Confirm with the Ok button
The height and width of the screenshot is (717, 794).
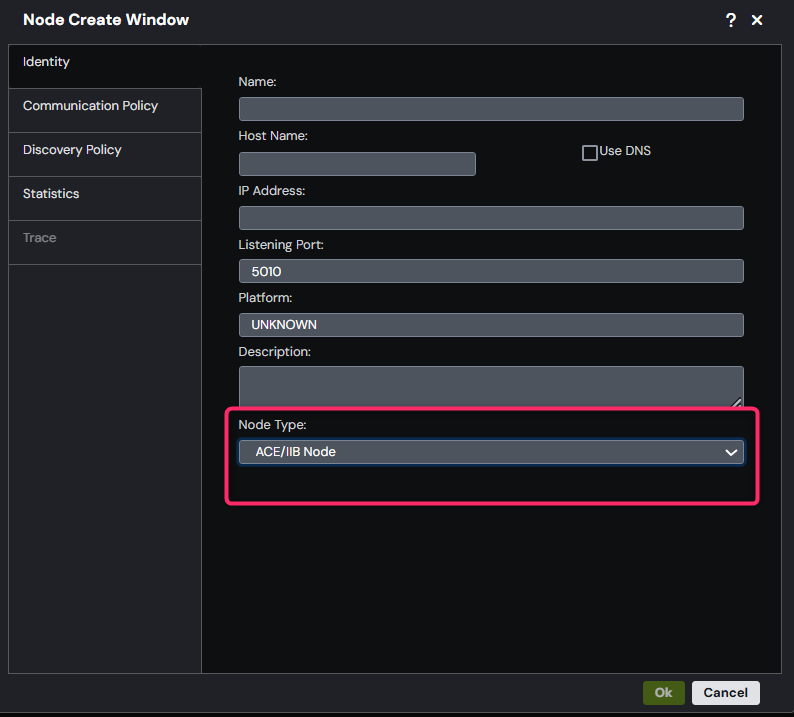click(x=663, y=693)
